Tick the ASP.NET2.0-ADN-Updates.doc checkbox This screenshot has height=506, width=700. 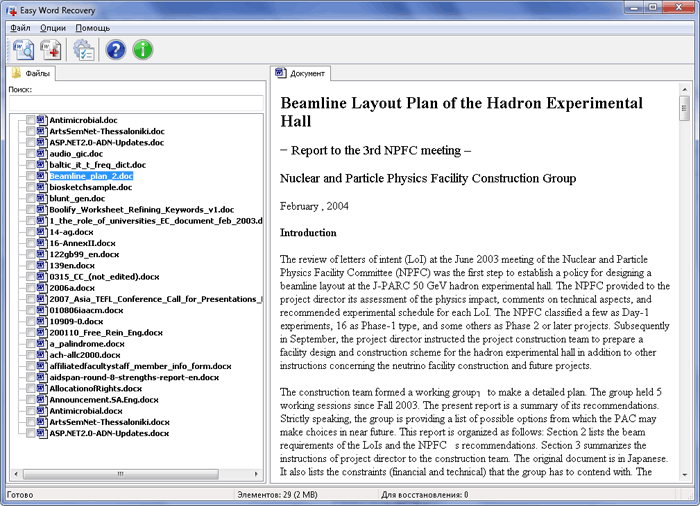point(30,142)
